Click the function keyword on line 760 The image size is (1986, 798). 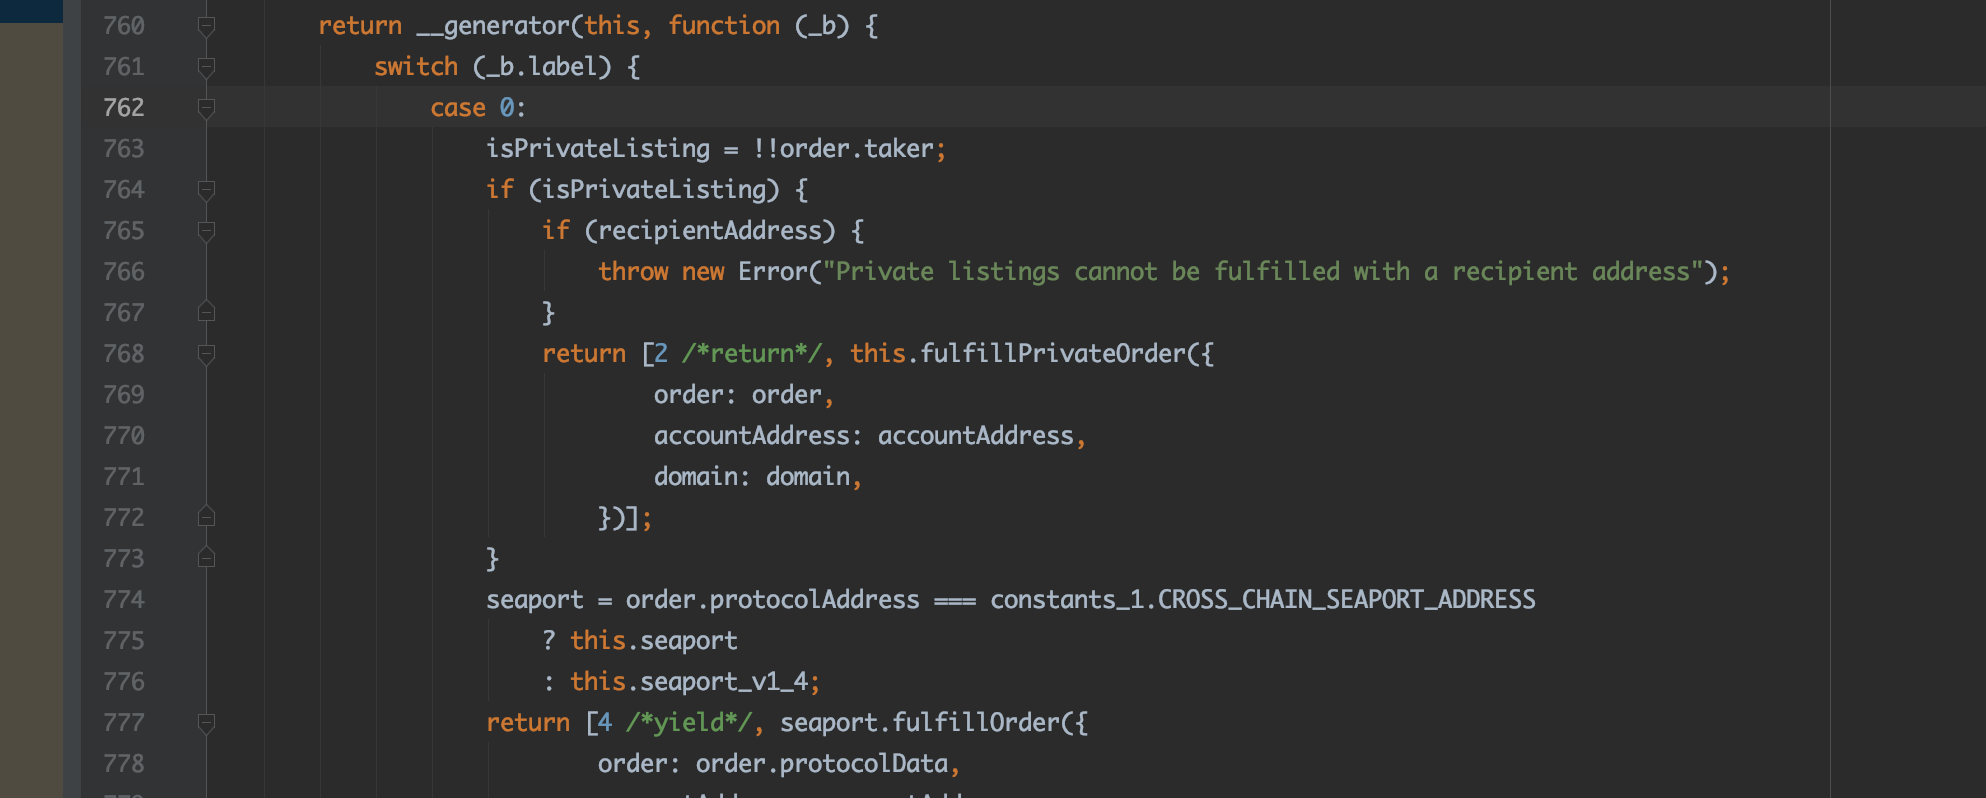[x=724, y=26]
